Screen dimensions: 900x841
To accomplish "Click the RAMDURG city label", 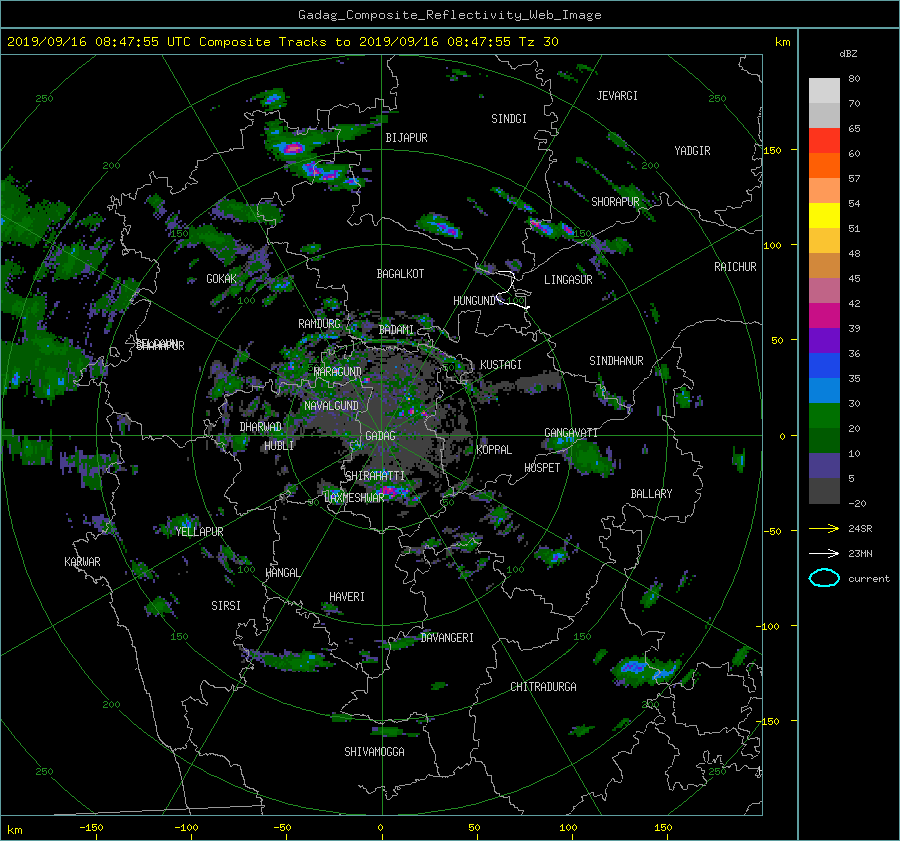I will (x=319, y=324).
